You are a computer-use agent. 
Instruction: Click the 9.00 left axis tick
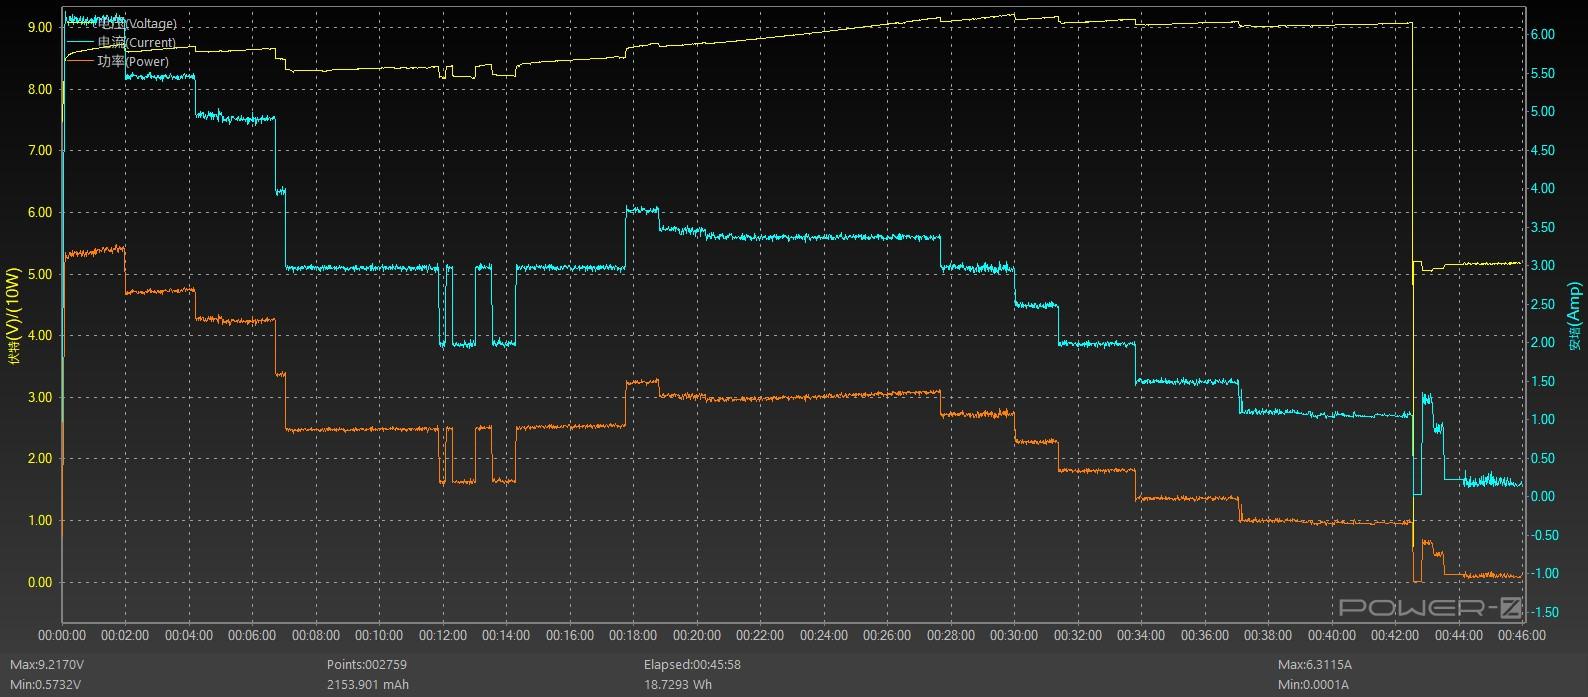click(39, 28)
